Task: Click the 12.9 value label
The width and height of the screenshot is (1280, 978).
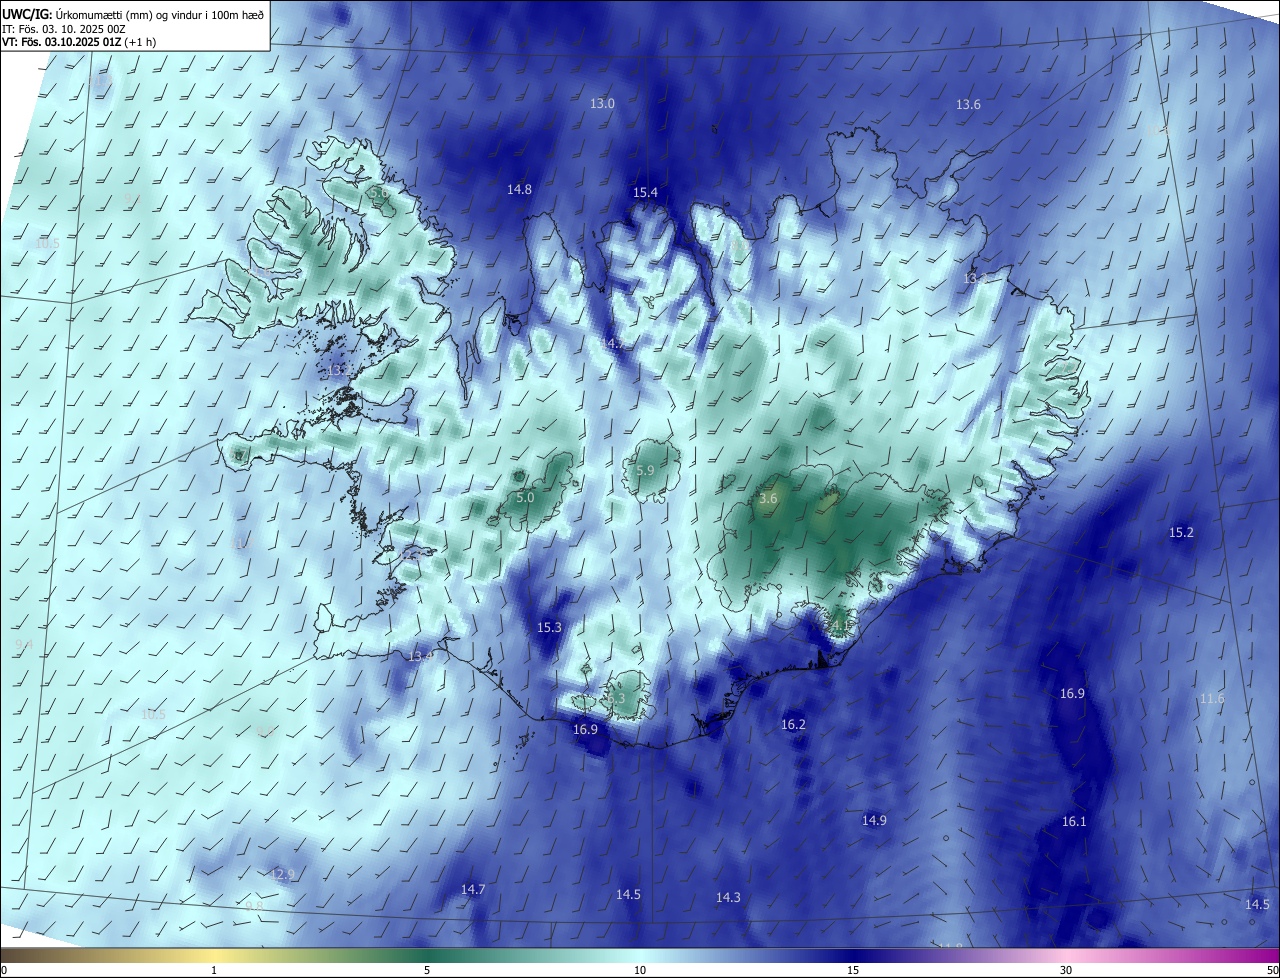Action: click(x=283, y=875)
